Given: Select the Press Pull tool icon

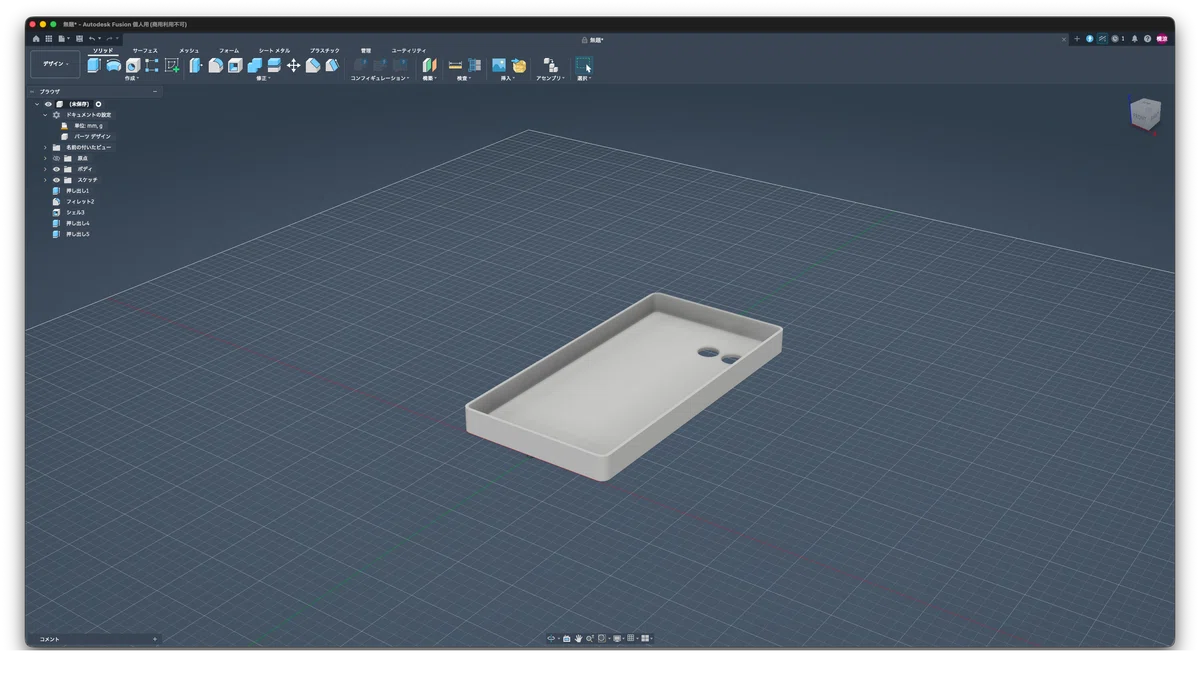Looking at the screenshot, I should pos(196,65).
